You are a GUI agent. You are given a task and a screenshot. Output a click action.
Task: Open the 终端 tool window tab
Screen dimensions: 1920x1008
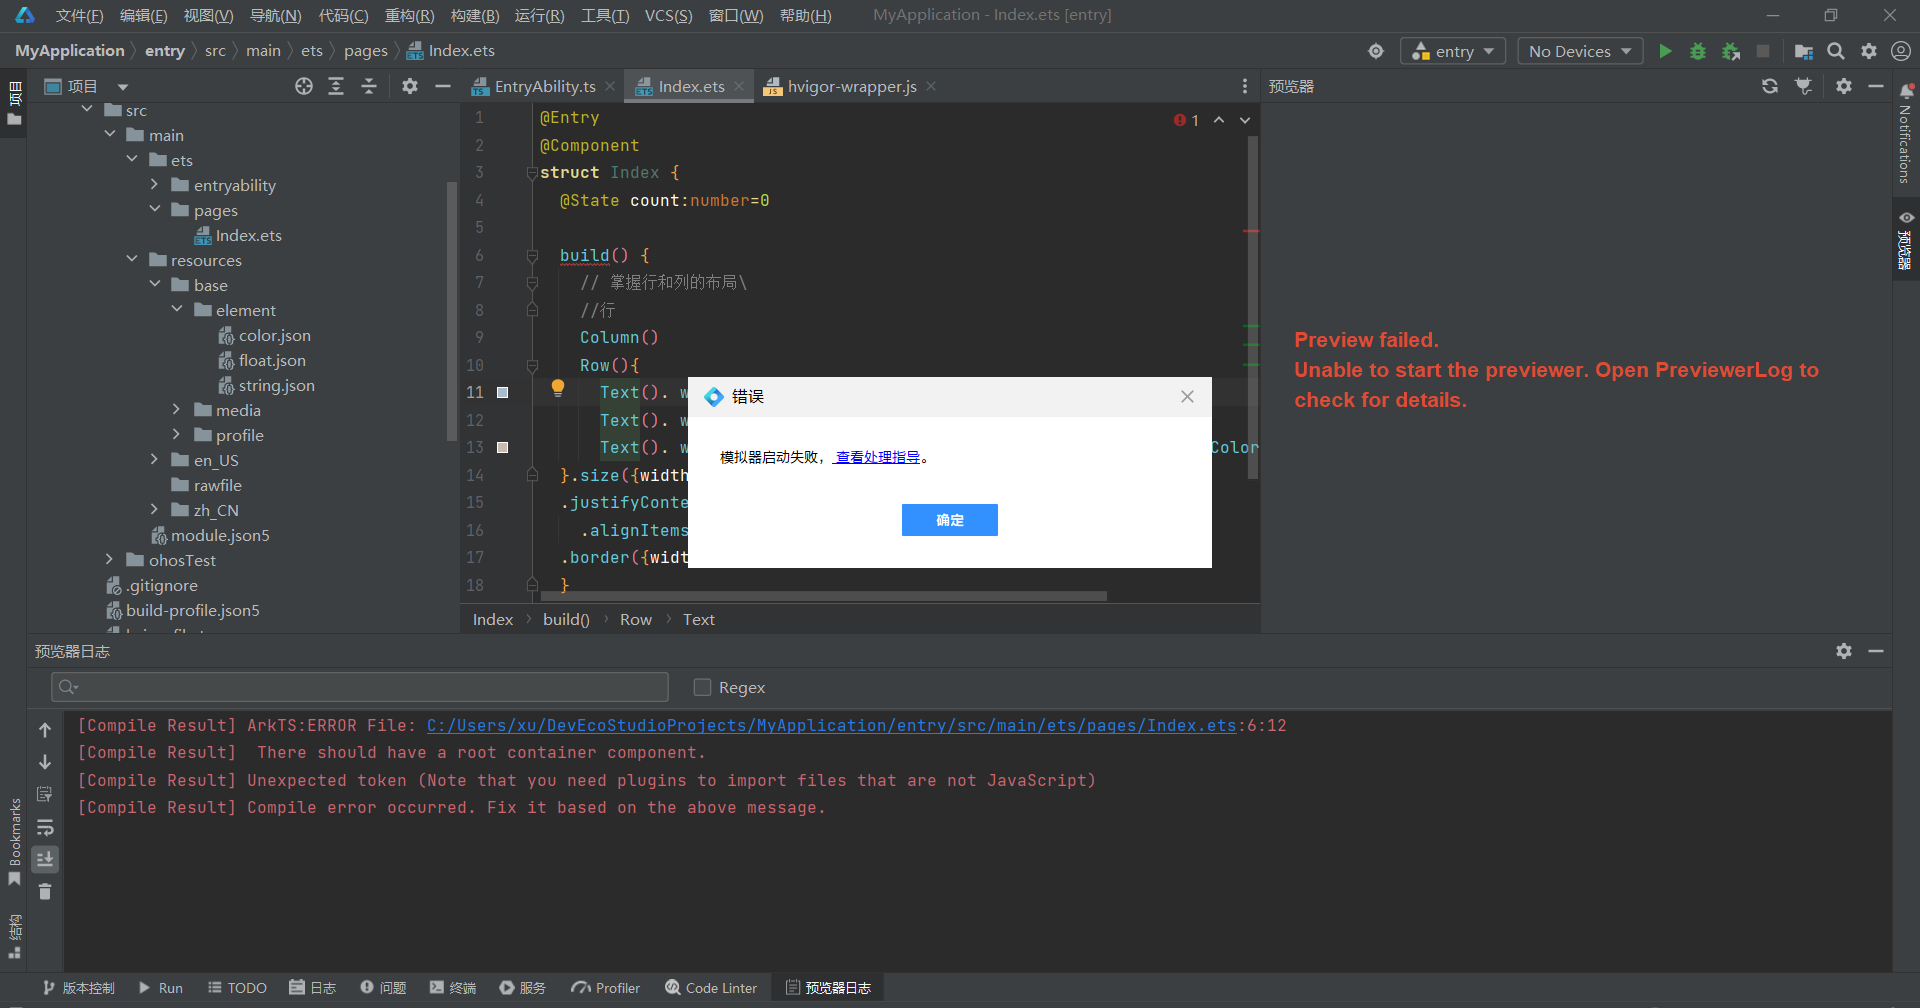pos(453,988)
